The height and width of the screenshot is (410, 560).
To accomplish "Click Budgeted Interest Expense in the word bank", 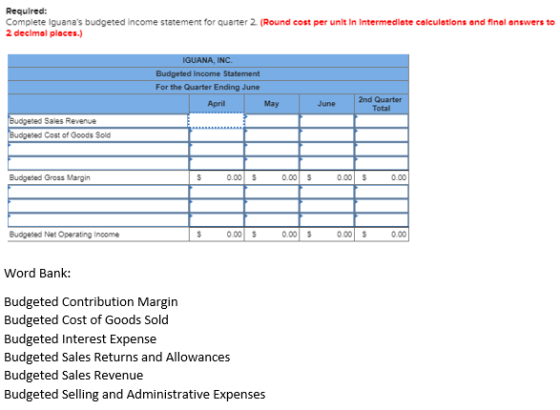I will [x=80, y=339].
